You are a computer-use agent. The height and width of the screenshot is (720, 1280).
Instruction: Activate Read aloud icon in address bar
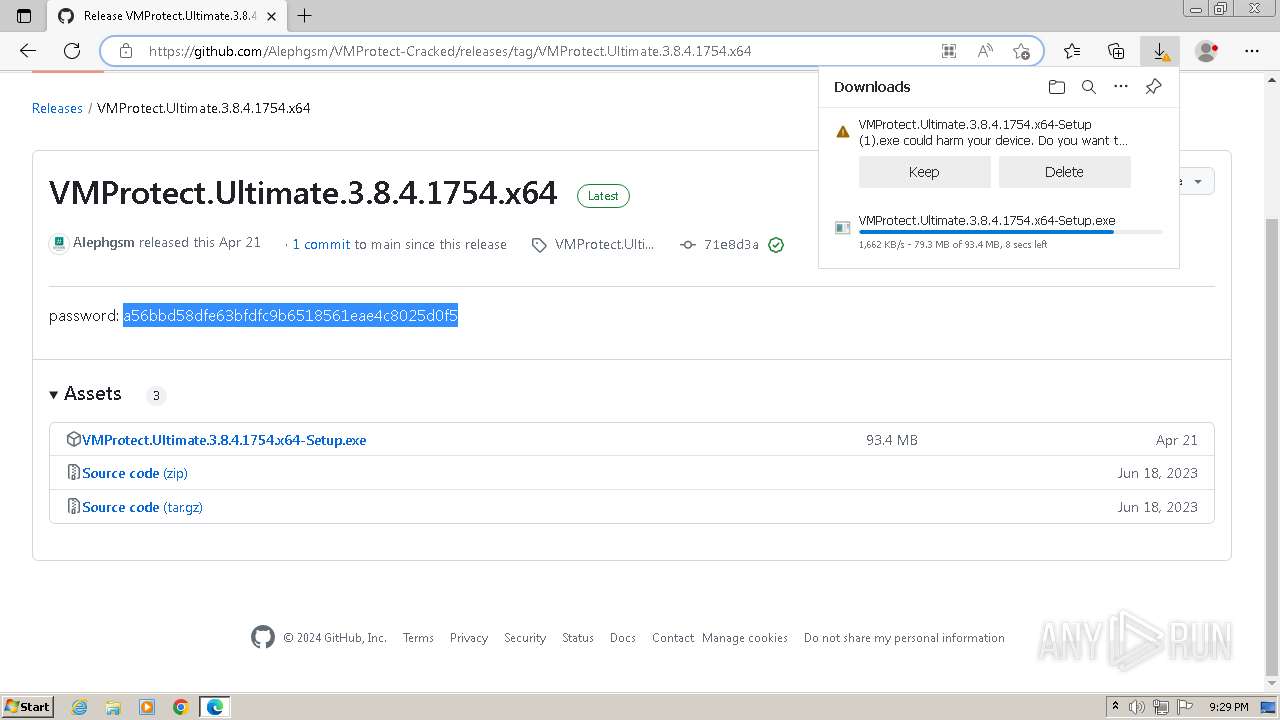(985, 51)
